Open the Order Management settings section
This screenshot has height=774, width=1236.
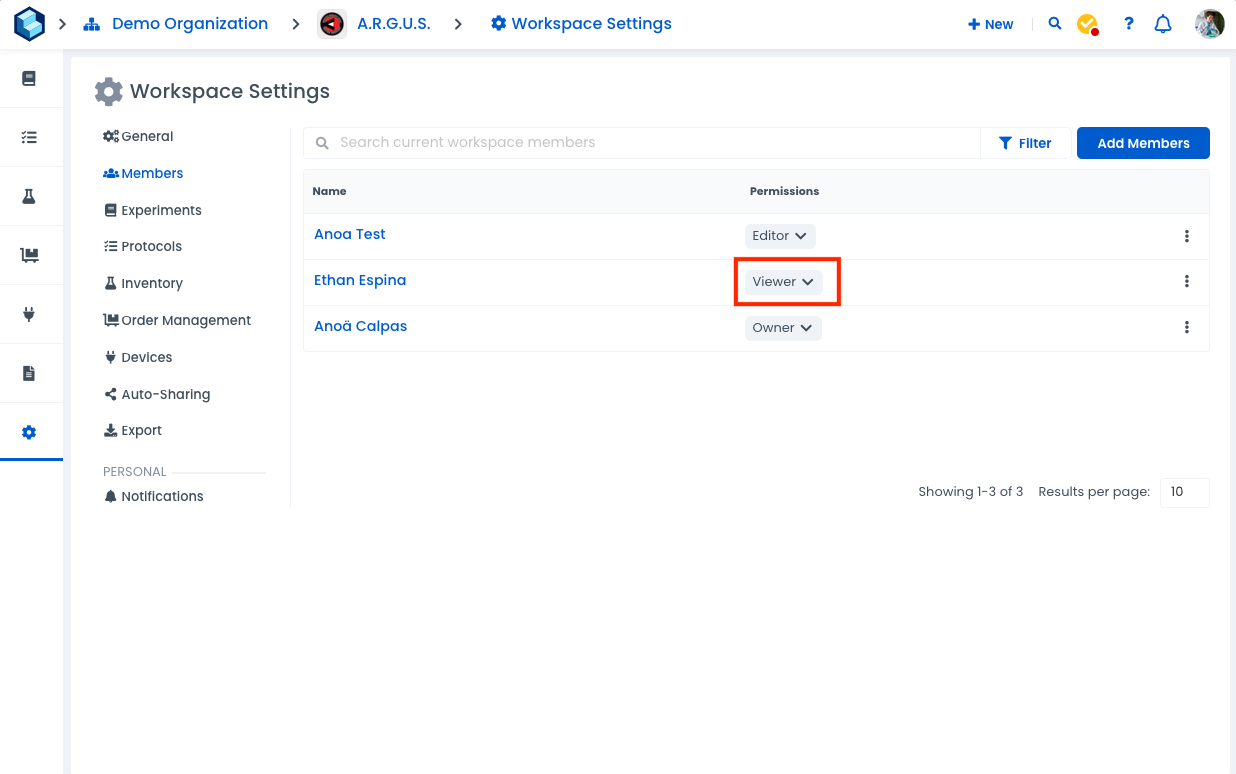(x=185, y=320)
